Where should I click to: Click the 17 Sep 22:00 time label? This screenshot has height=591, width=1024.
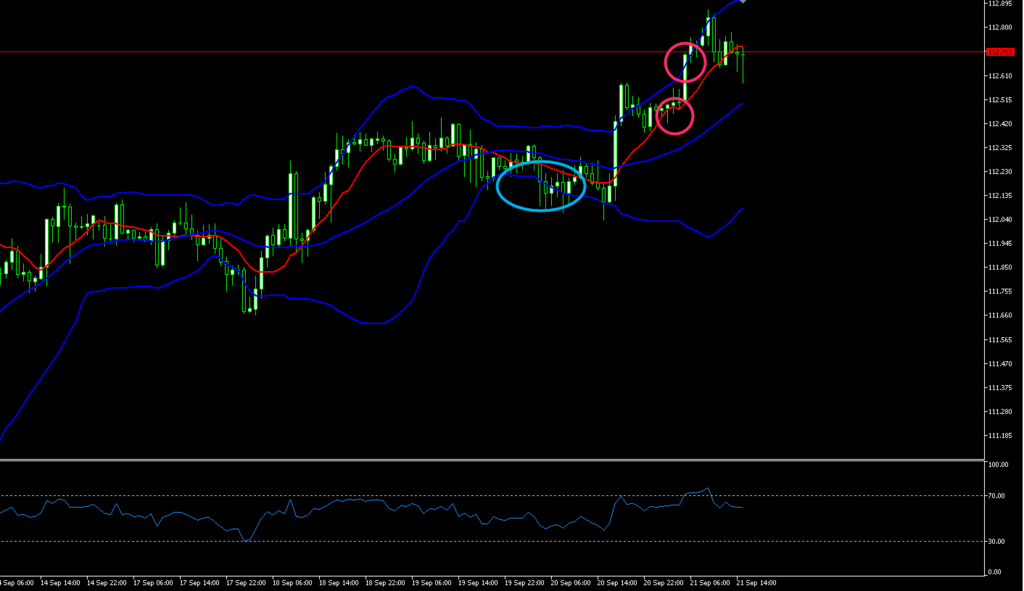point(246,583)
